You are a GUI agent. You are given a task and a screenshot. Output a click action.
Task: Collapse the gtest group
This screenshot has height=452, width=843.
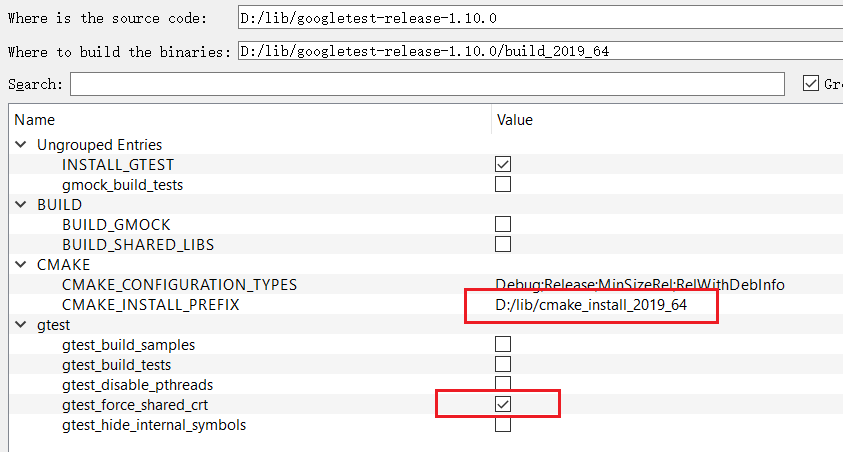point(21,325)
